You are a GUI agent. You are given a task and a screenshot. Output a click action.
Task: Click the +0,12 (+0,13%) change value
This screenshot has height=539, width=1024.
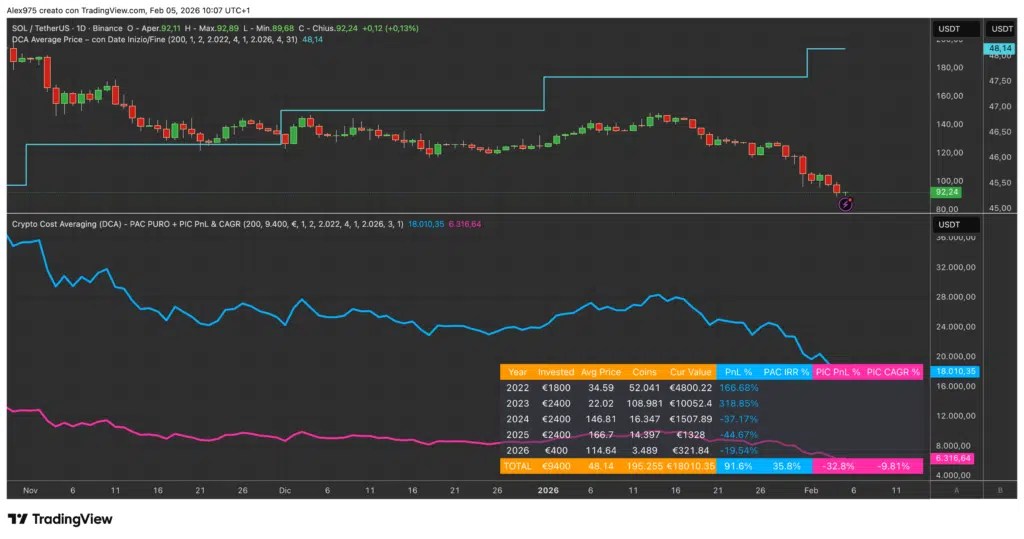[391, 28]
